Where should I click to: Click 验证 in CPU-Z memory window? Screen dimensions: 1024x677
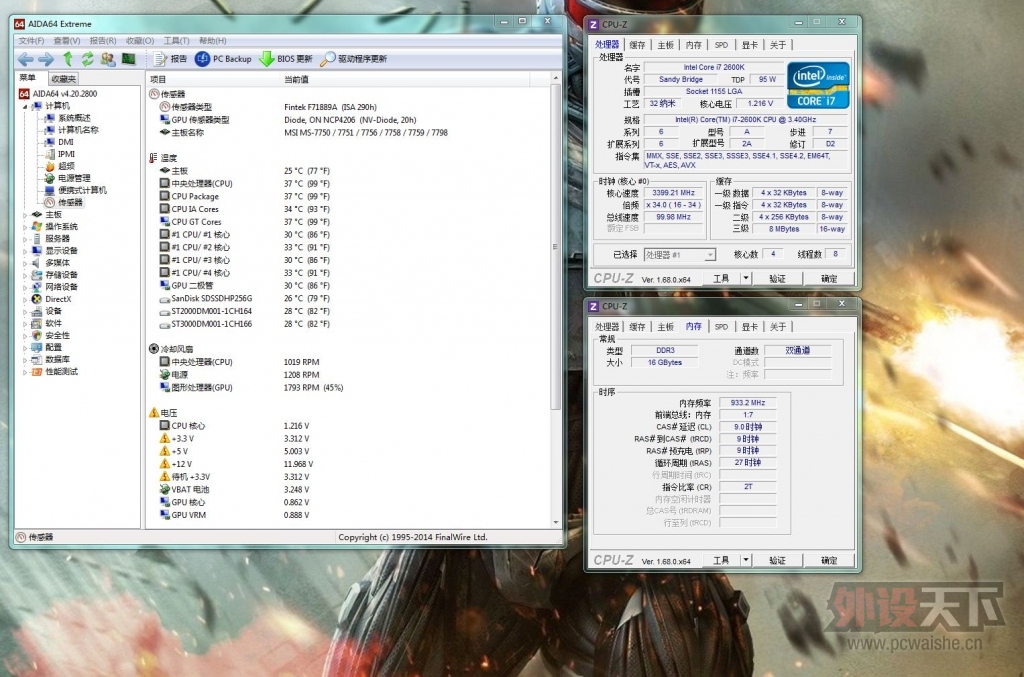777,560
